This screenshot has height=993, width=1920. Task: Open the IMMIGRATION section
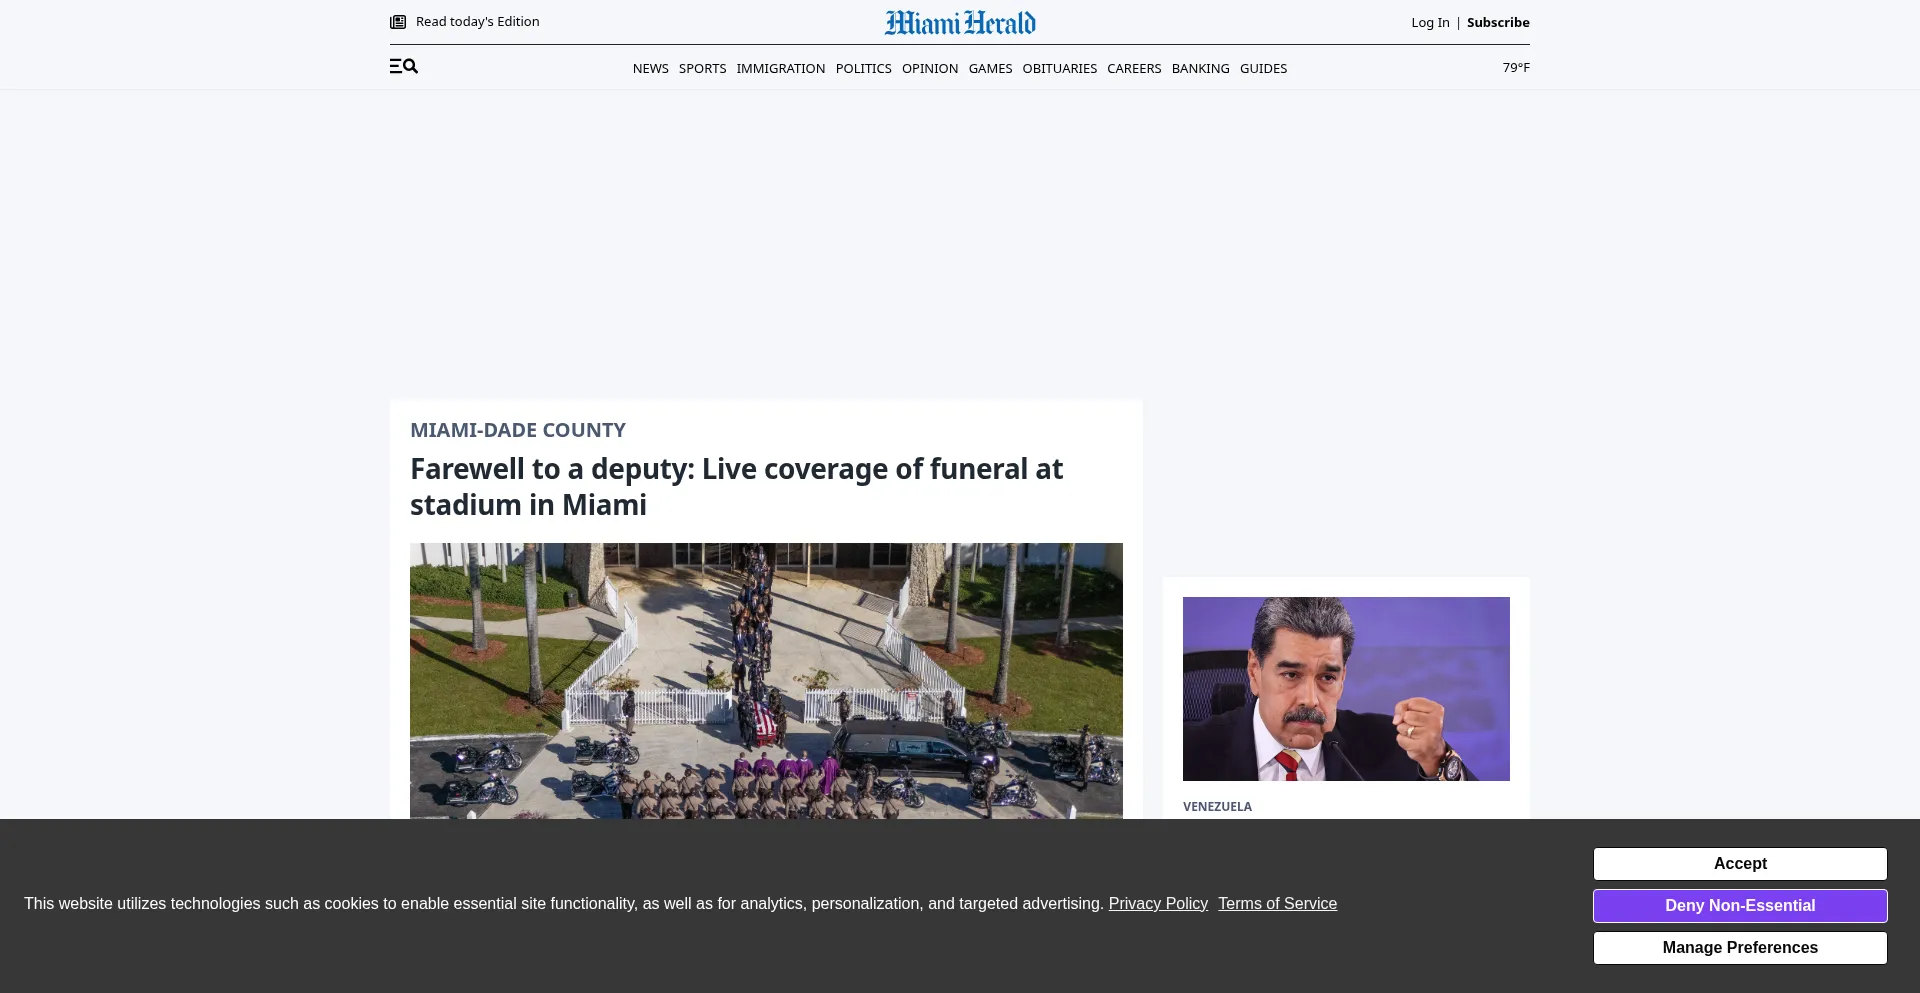pyautogui.click(x=780, y=69)
